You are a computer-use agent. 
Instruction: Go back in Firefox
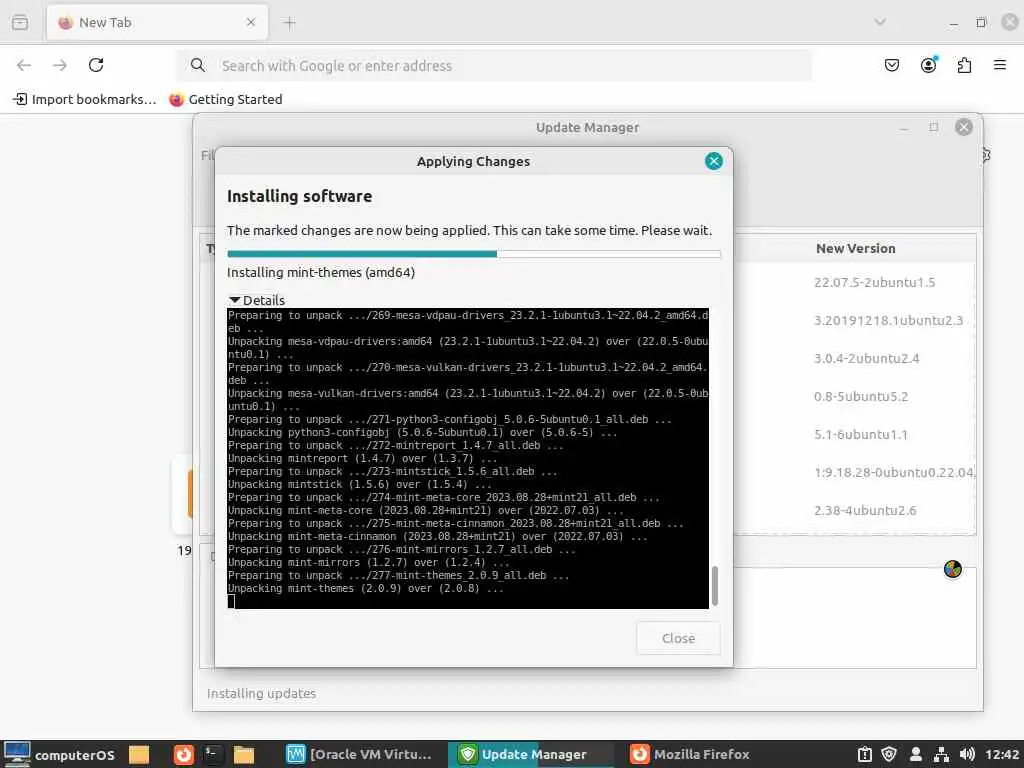tap(24, 65)
